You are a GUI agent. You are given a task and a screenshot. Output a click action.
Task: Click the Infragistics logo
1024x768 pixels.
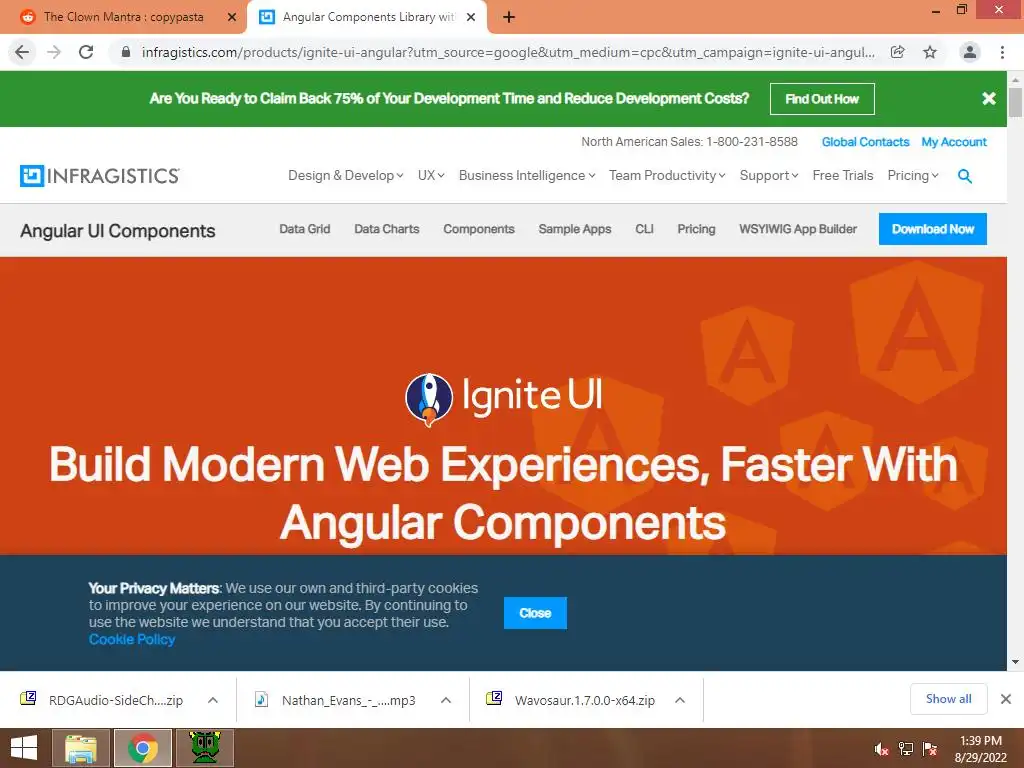pos(99,176)
